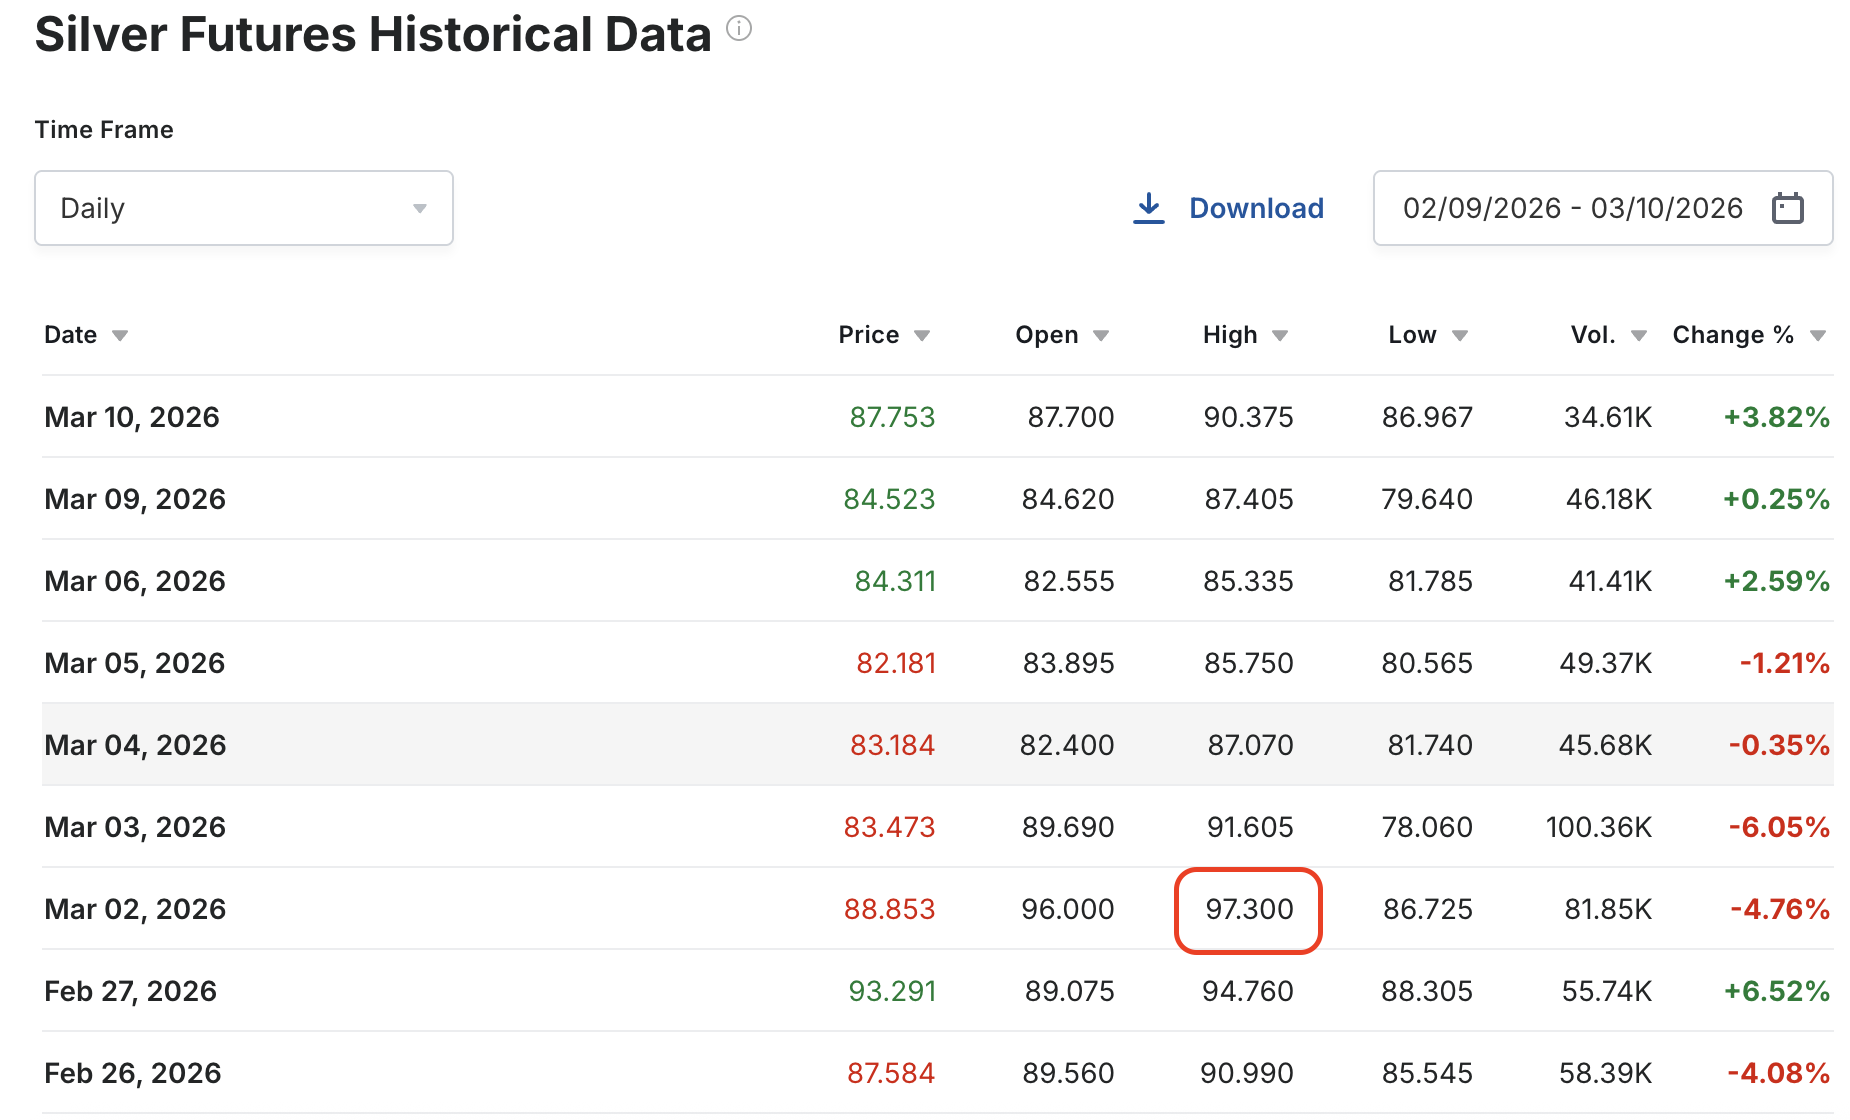The image size is (1850, 1120).
Task: Click the Date column sort arrow
Action: tap(120, 336)
